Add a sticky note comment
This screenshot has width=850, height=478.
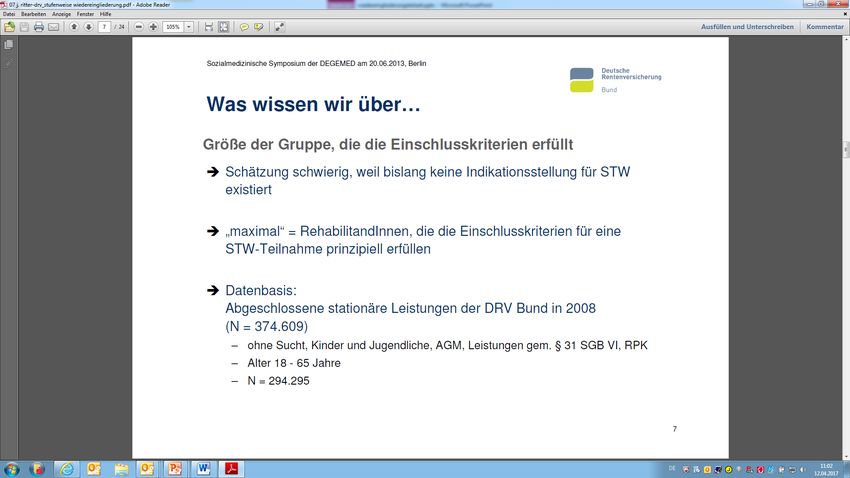click(244, 27)
